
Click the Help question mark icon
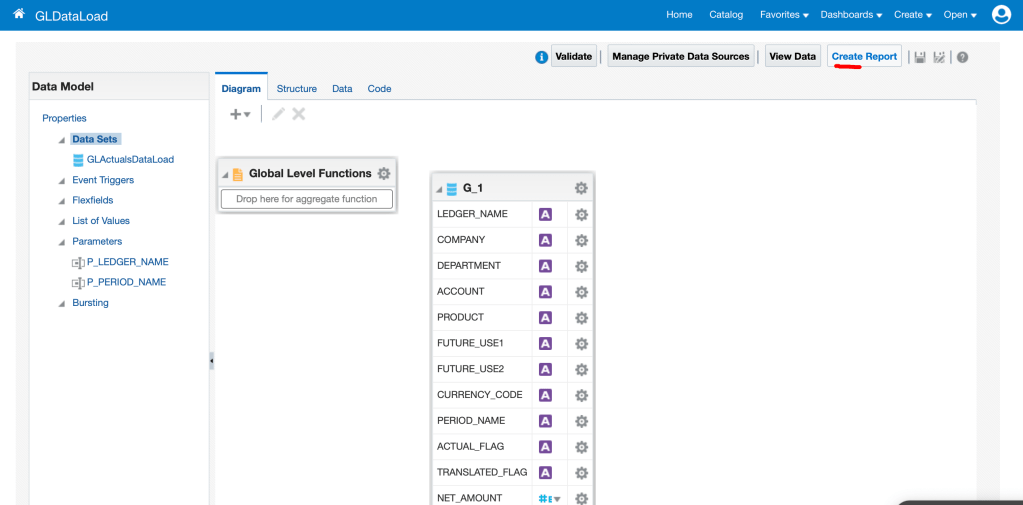click(962, 57)
